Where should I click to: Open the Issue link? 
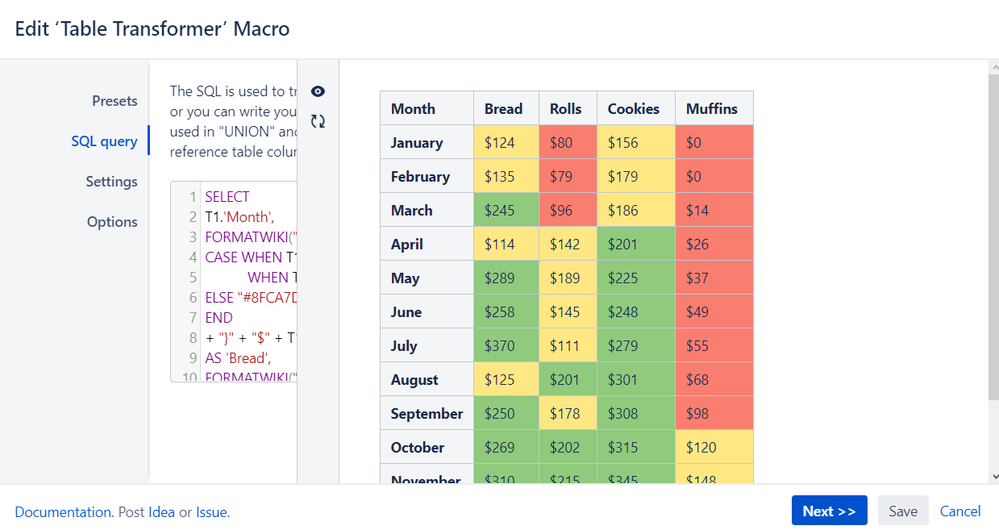tap(211, 512)
